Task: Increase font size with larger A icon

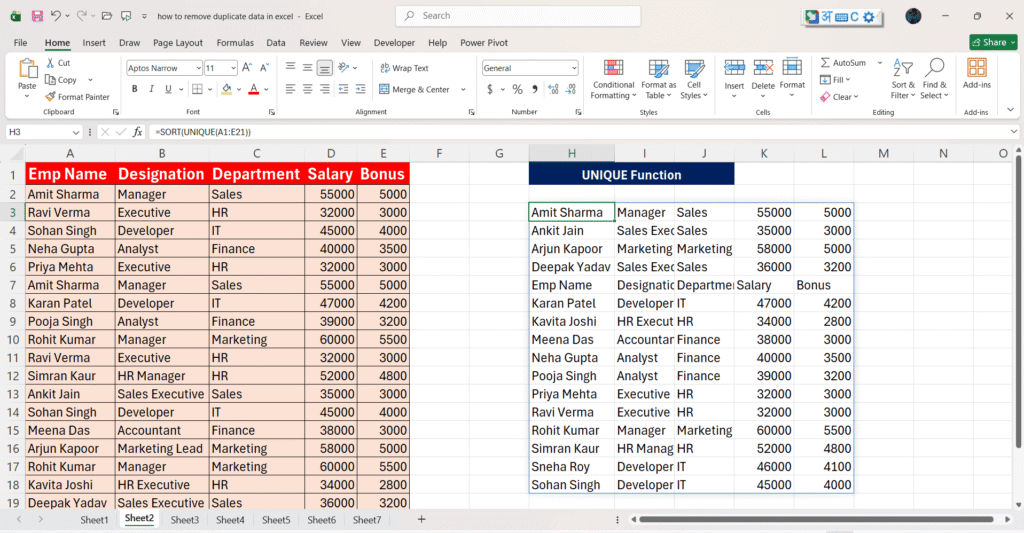Action: coord(247,67)
